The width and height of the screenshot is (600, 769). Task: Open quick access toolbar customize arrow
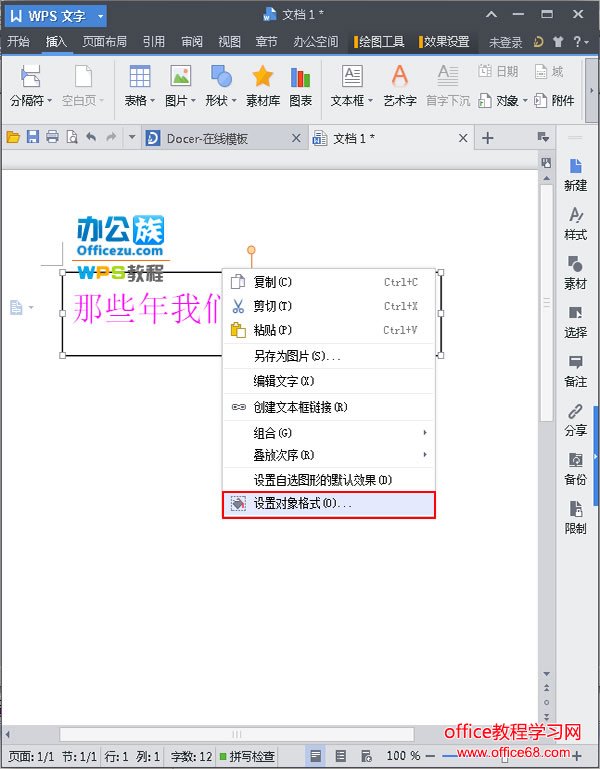pos(131,137)
